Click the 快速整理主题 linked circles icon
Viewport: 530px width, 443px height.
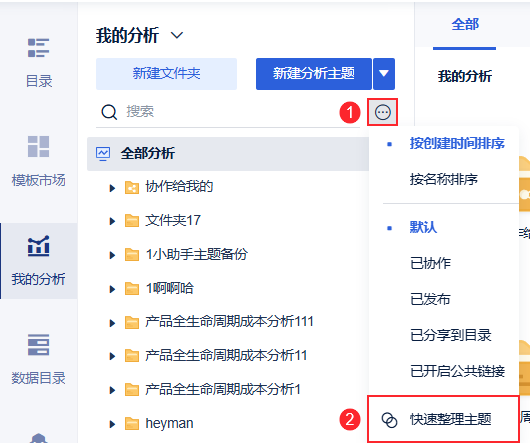pos(389,420)
